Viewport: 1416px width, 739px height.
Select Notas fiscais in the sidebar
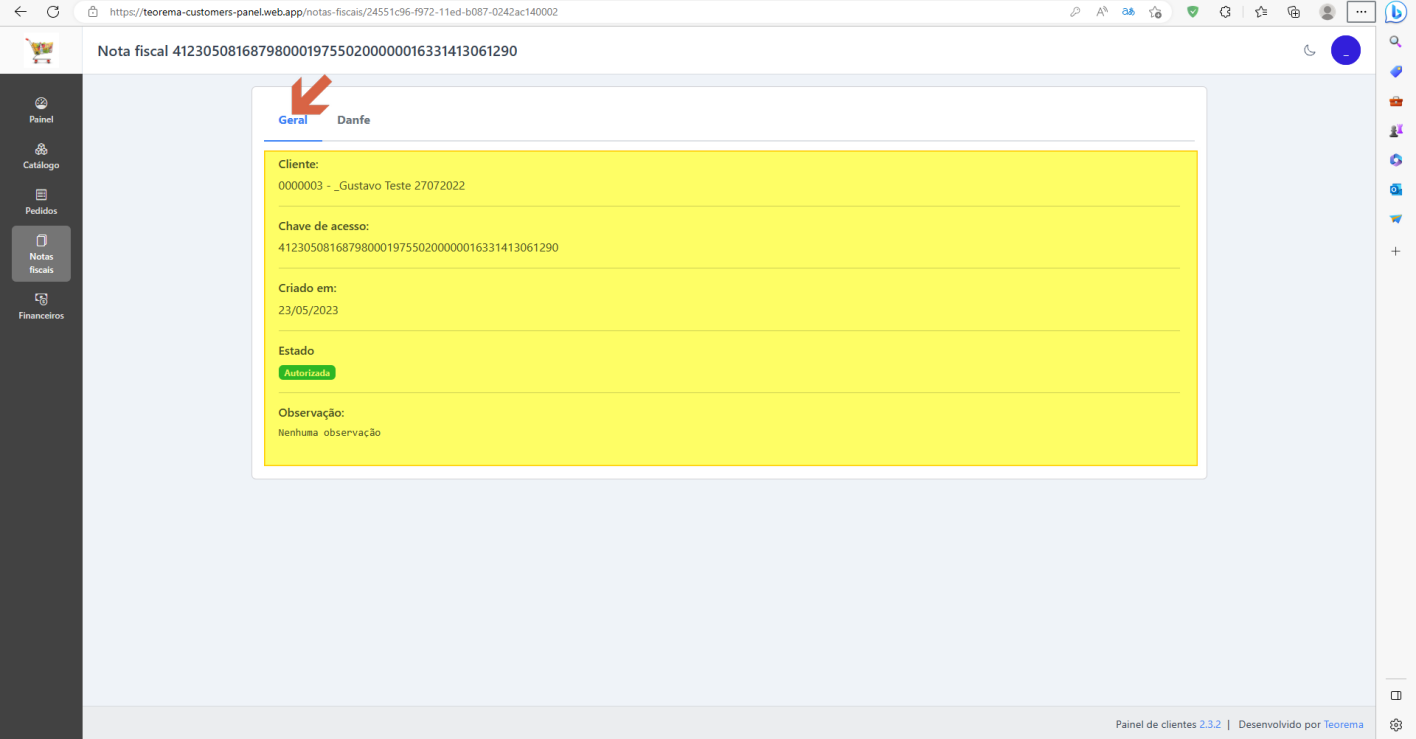point(41,254)
